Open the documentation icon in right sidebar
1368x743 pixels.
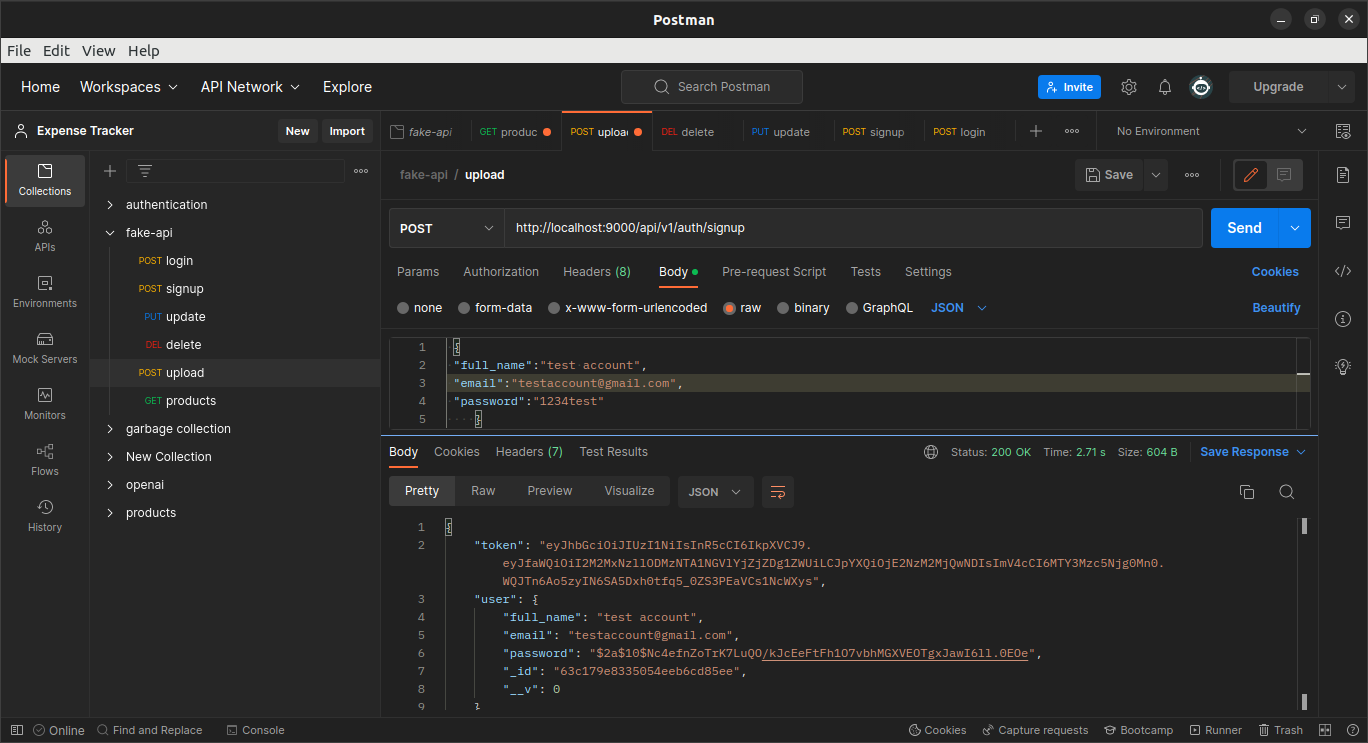[1343, 175]
